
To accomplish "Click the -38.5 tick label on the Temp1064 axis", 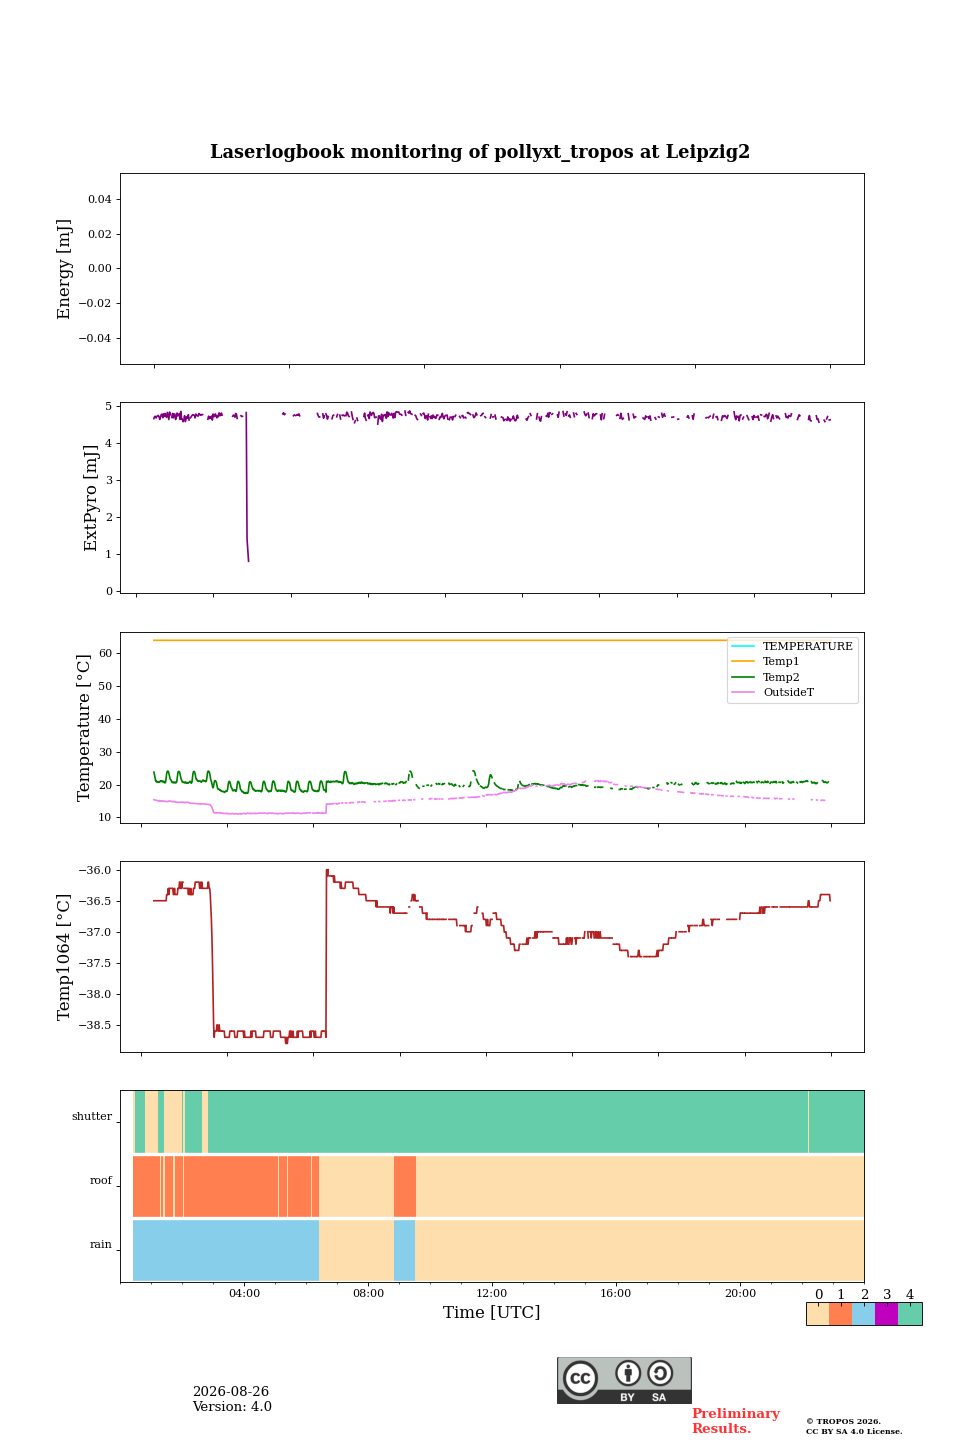I will pos(96,1026).
